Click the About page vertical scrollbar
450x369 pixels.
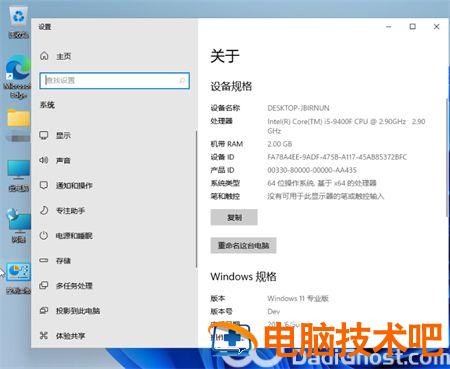(x=447, y=158)
